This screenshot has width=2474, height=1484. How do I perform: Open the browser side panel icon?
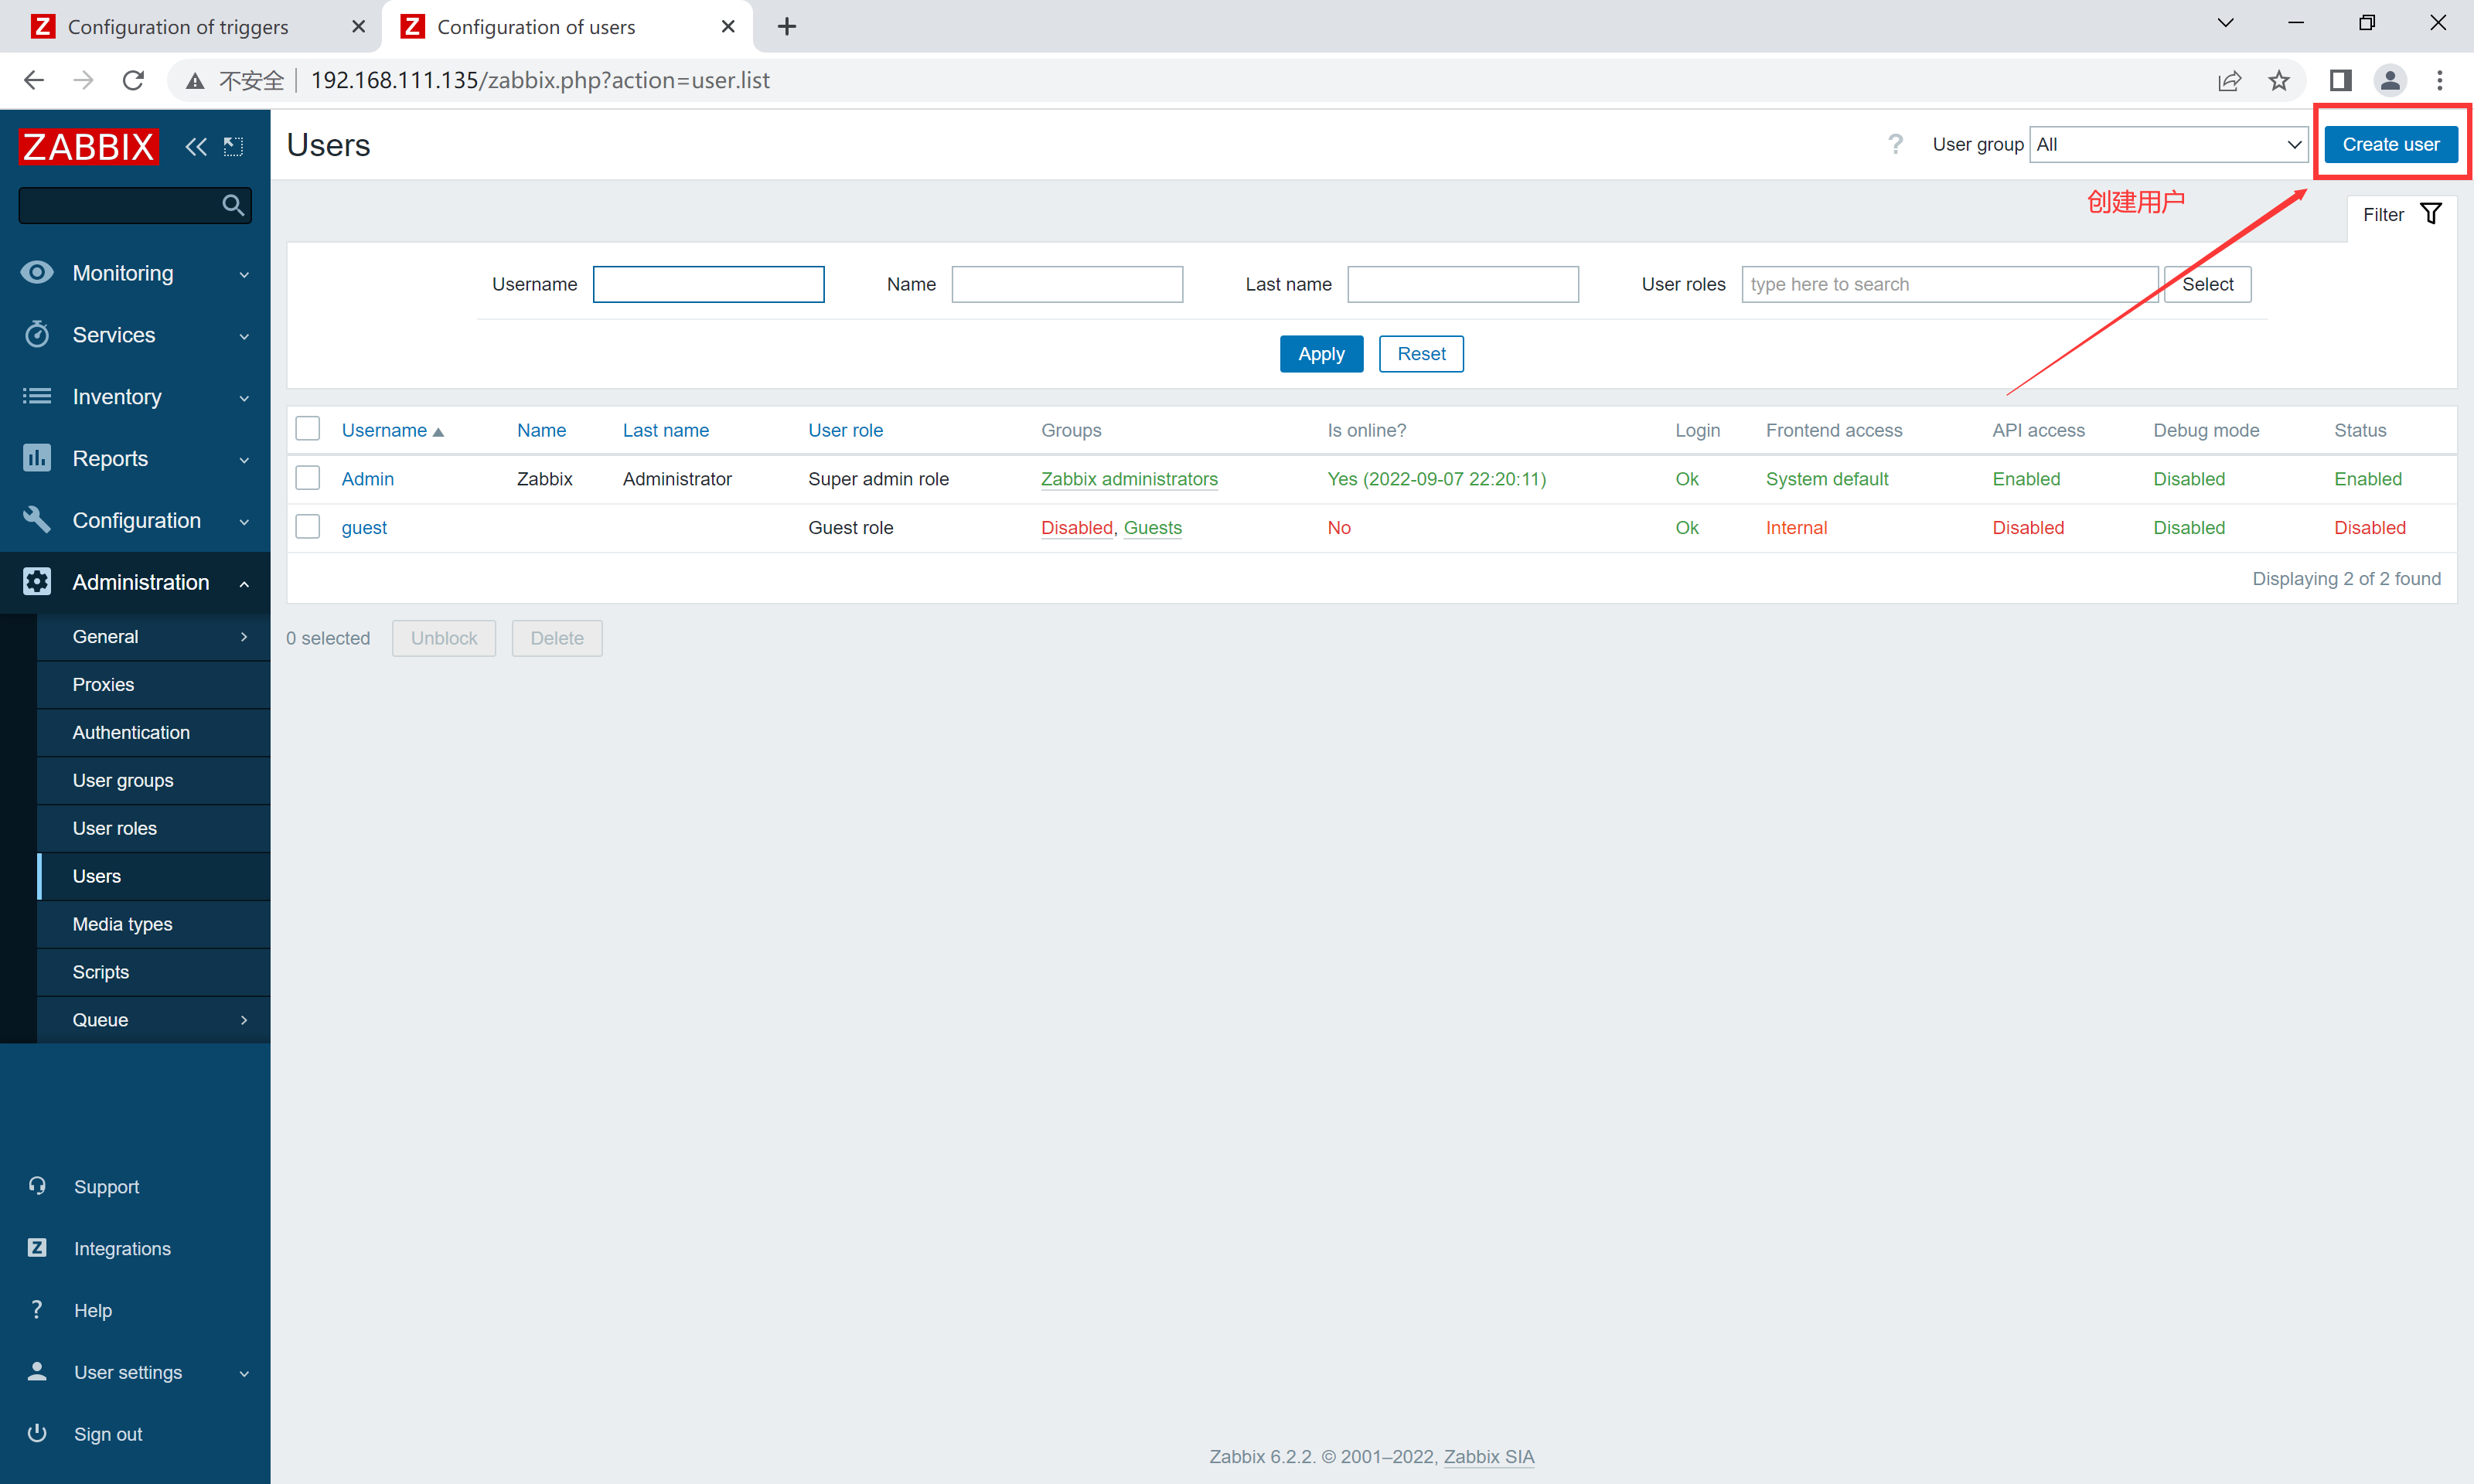coord(2341,80)
